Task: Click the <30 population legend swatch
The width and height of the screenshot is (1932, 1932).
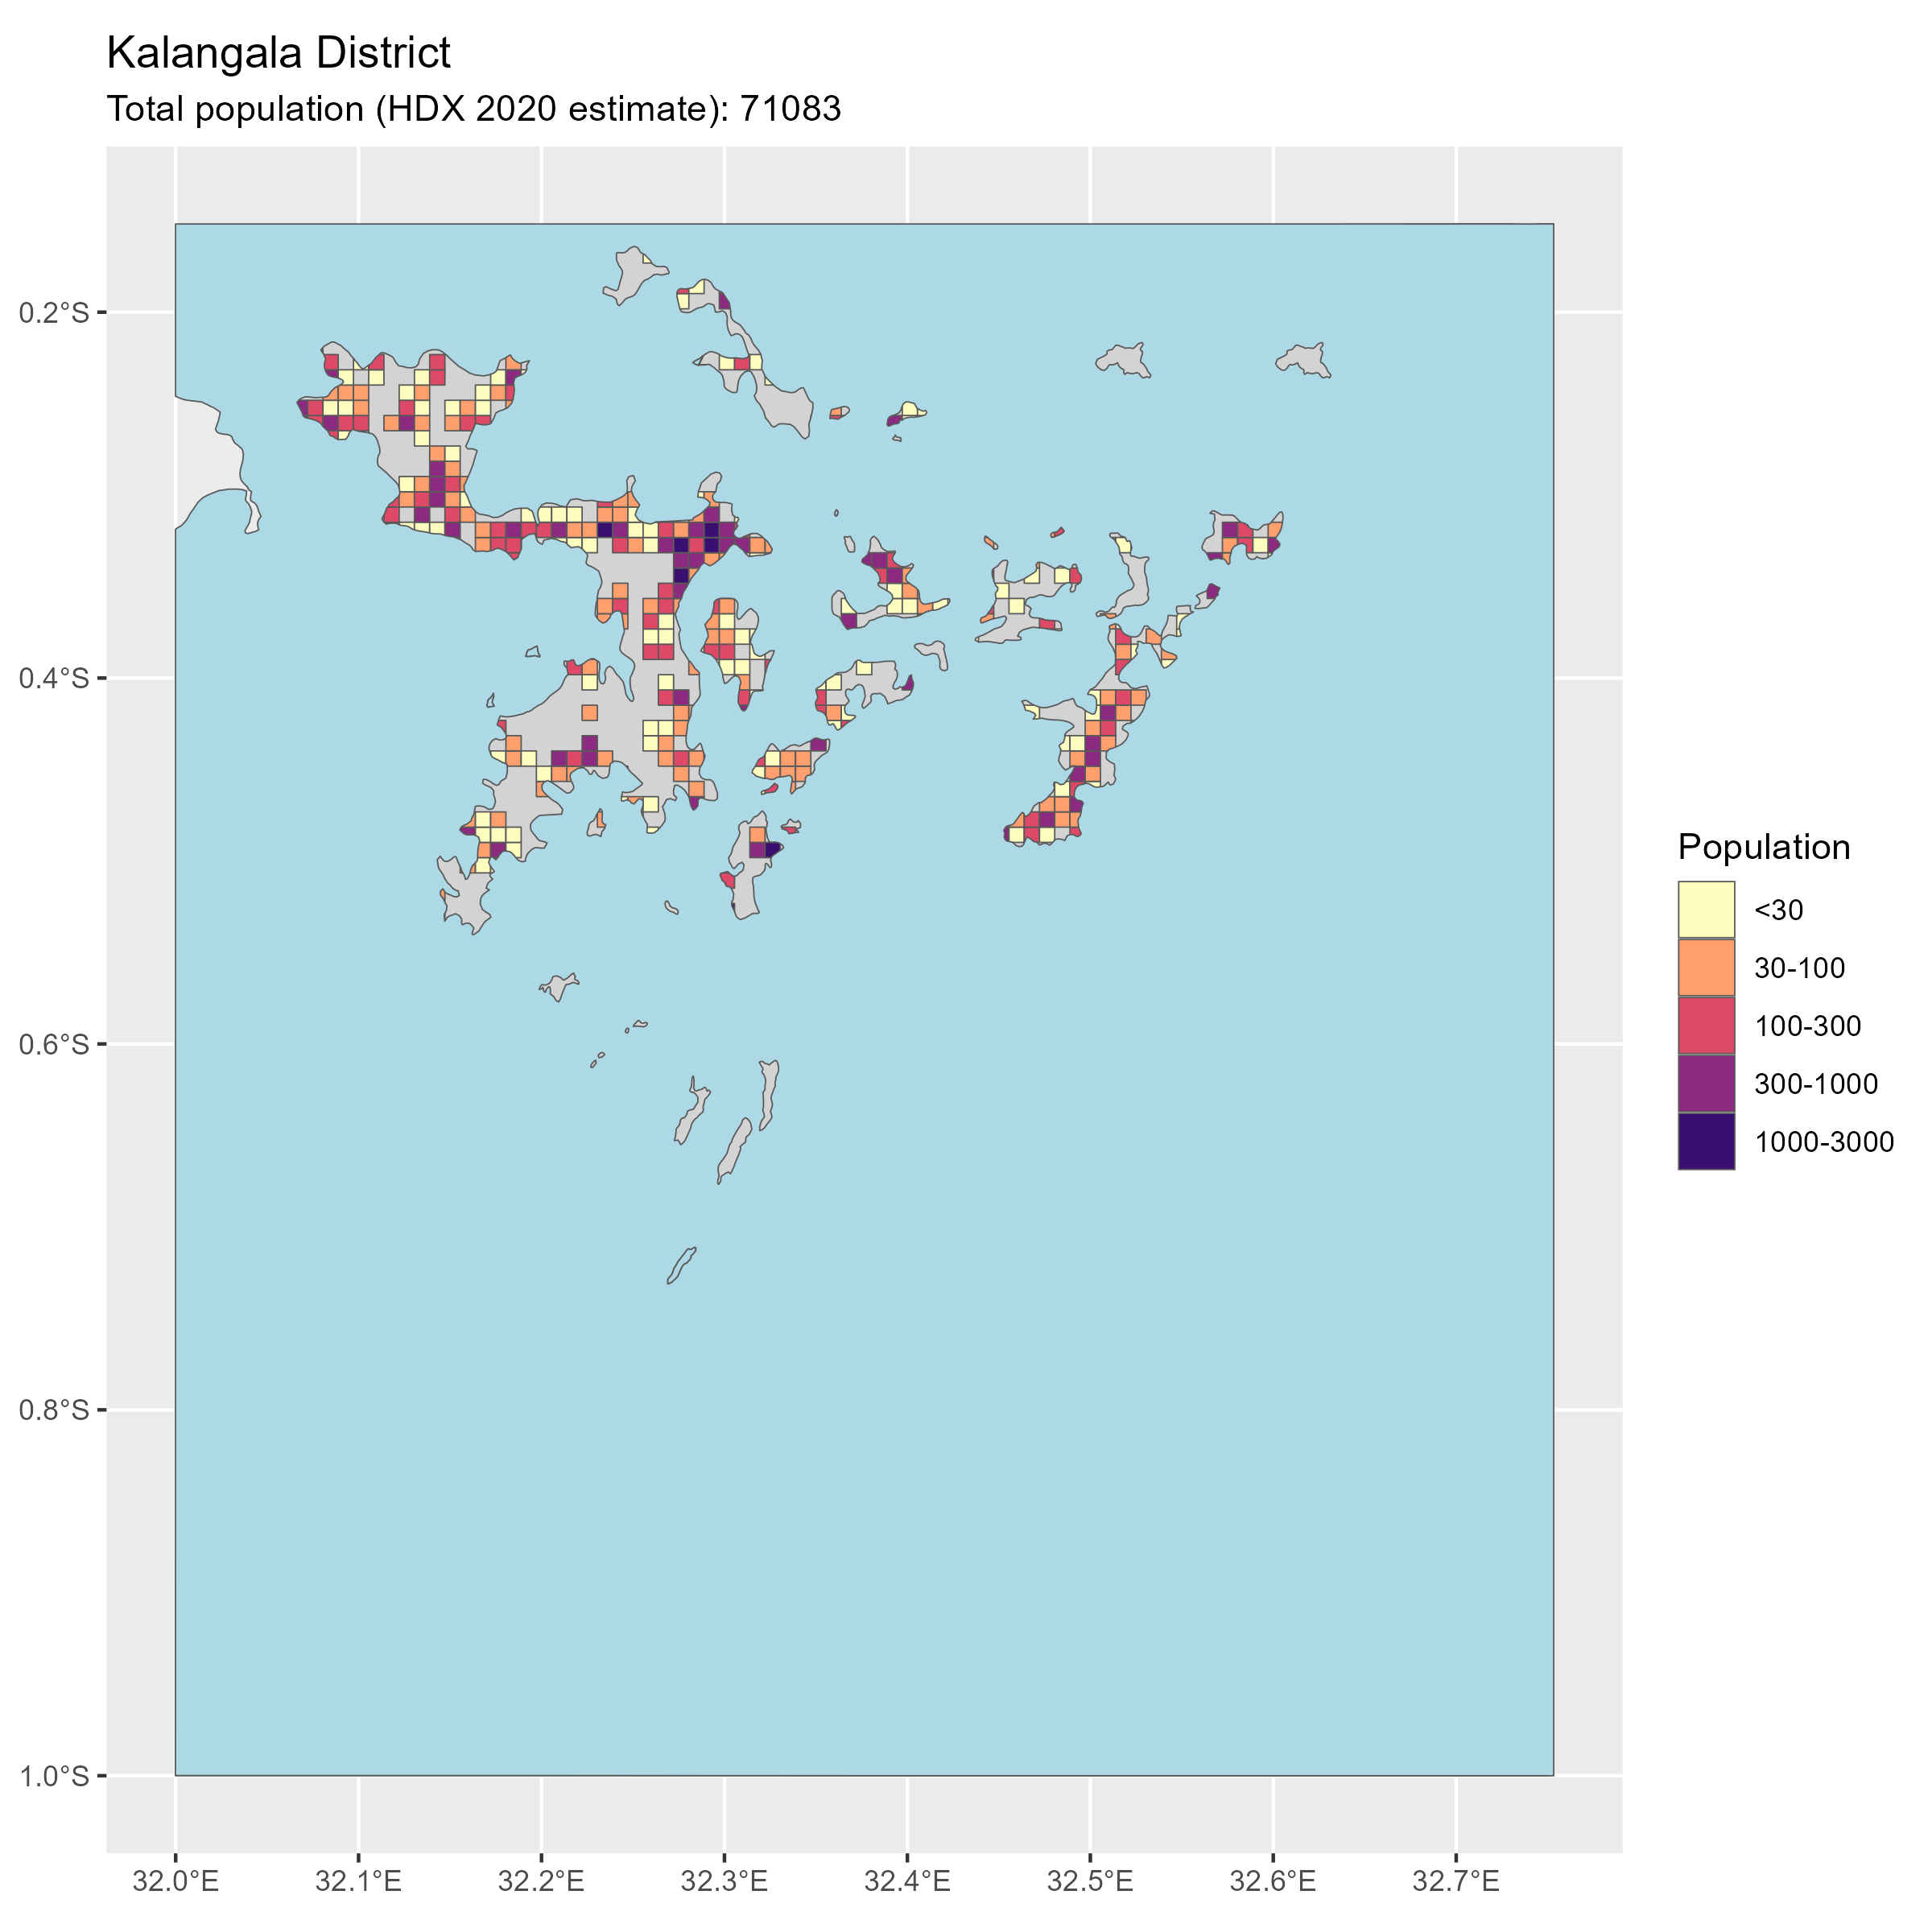Action: point(1706,910)
